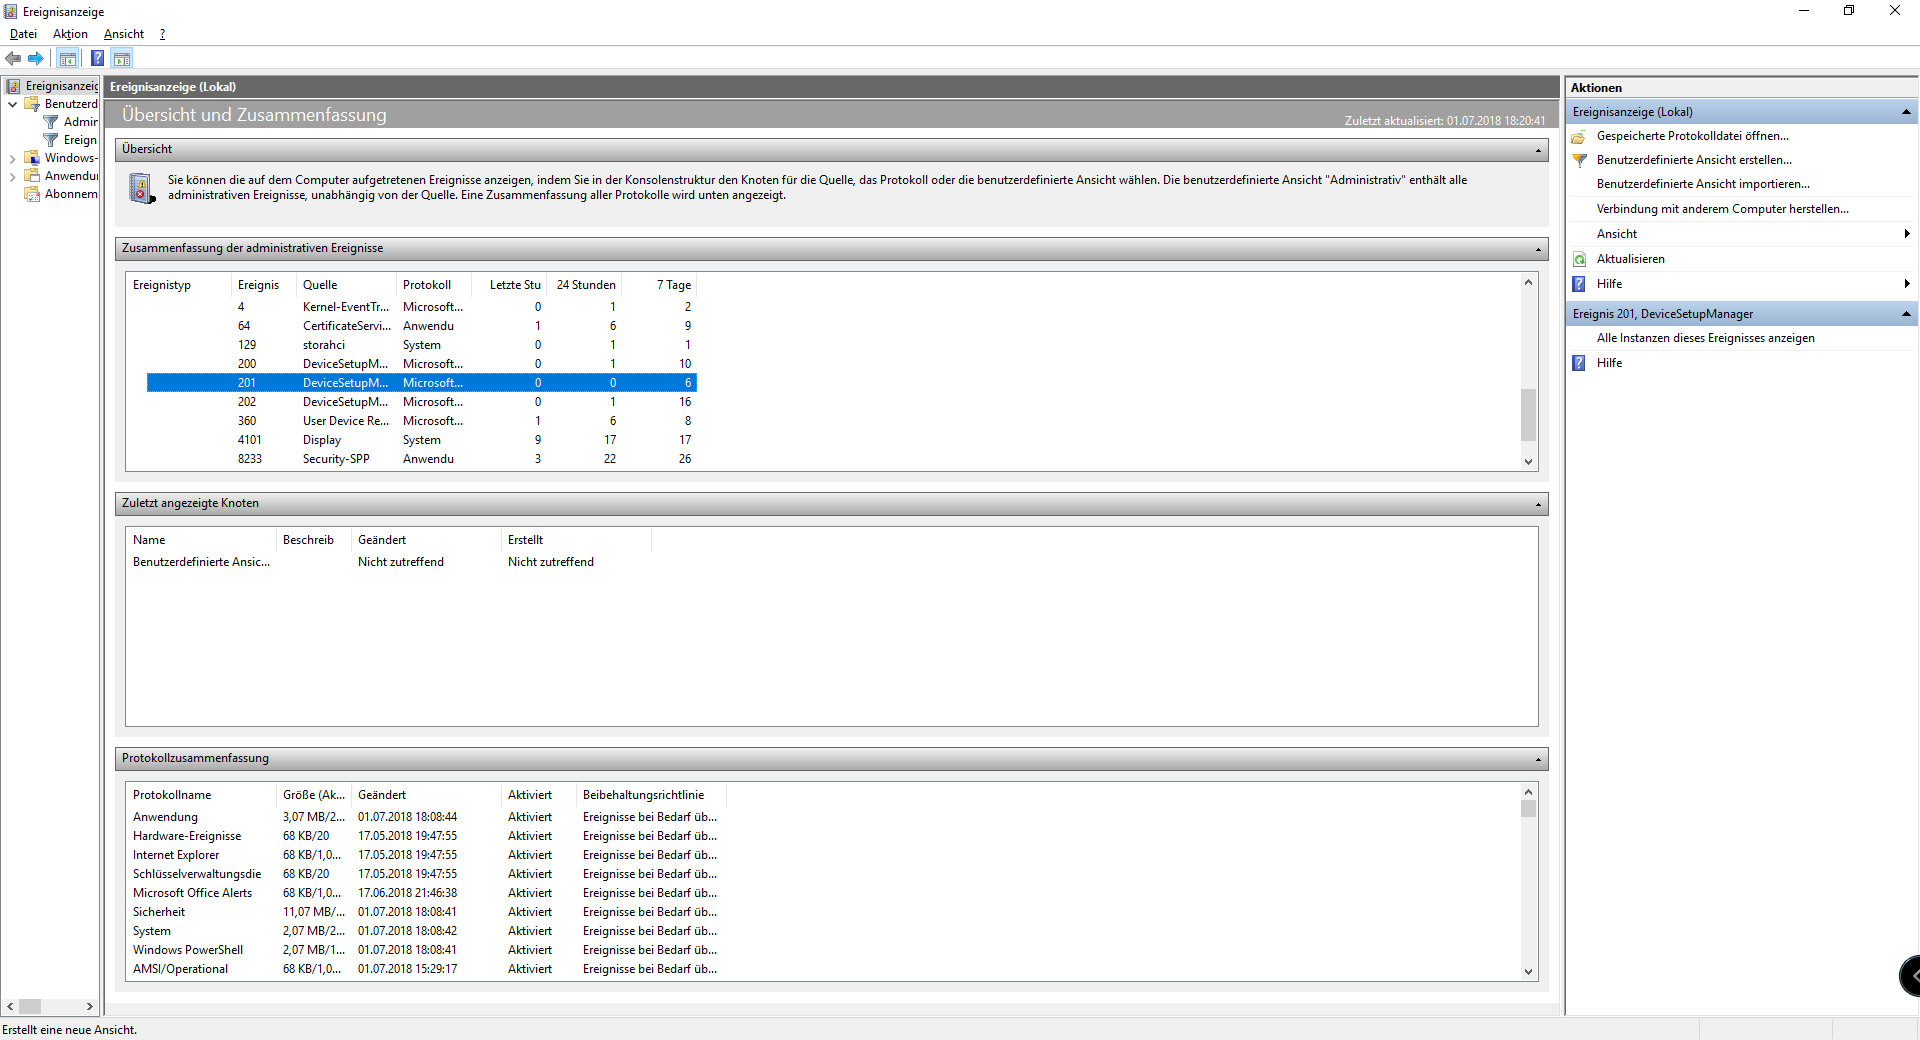
Task: Click Benutzerdefinierte Ansicht erstellen
Action: 1694,160
